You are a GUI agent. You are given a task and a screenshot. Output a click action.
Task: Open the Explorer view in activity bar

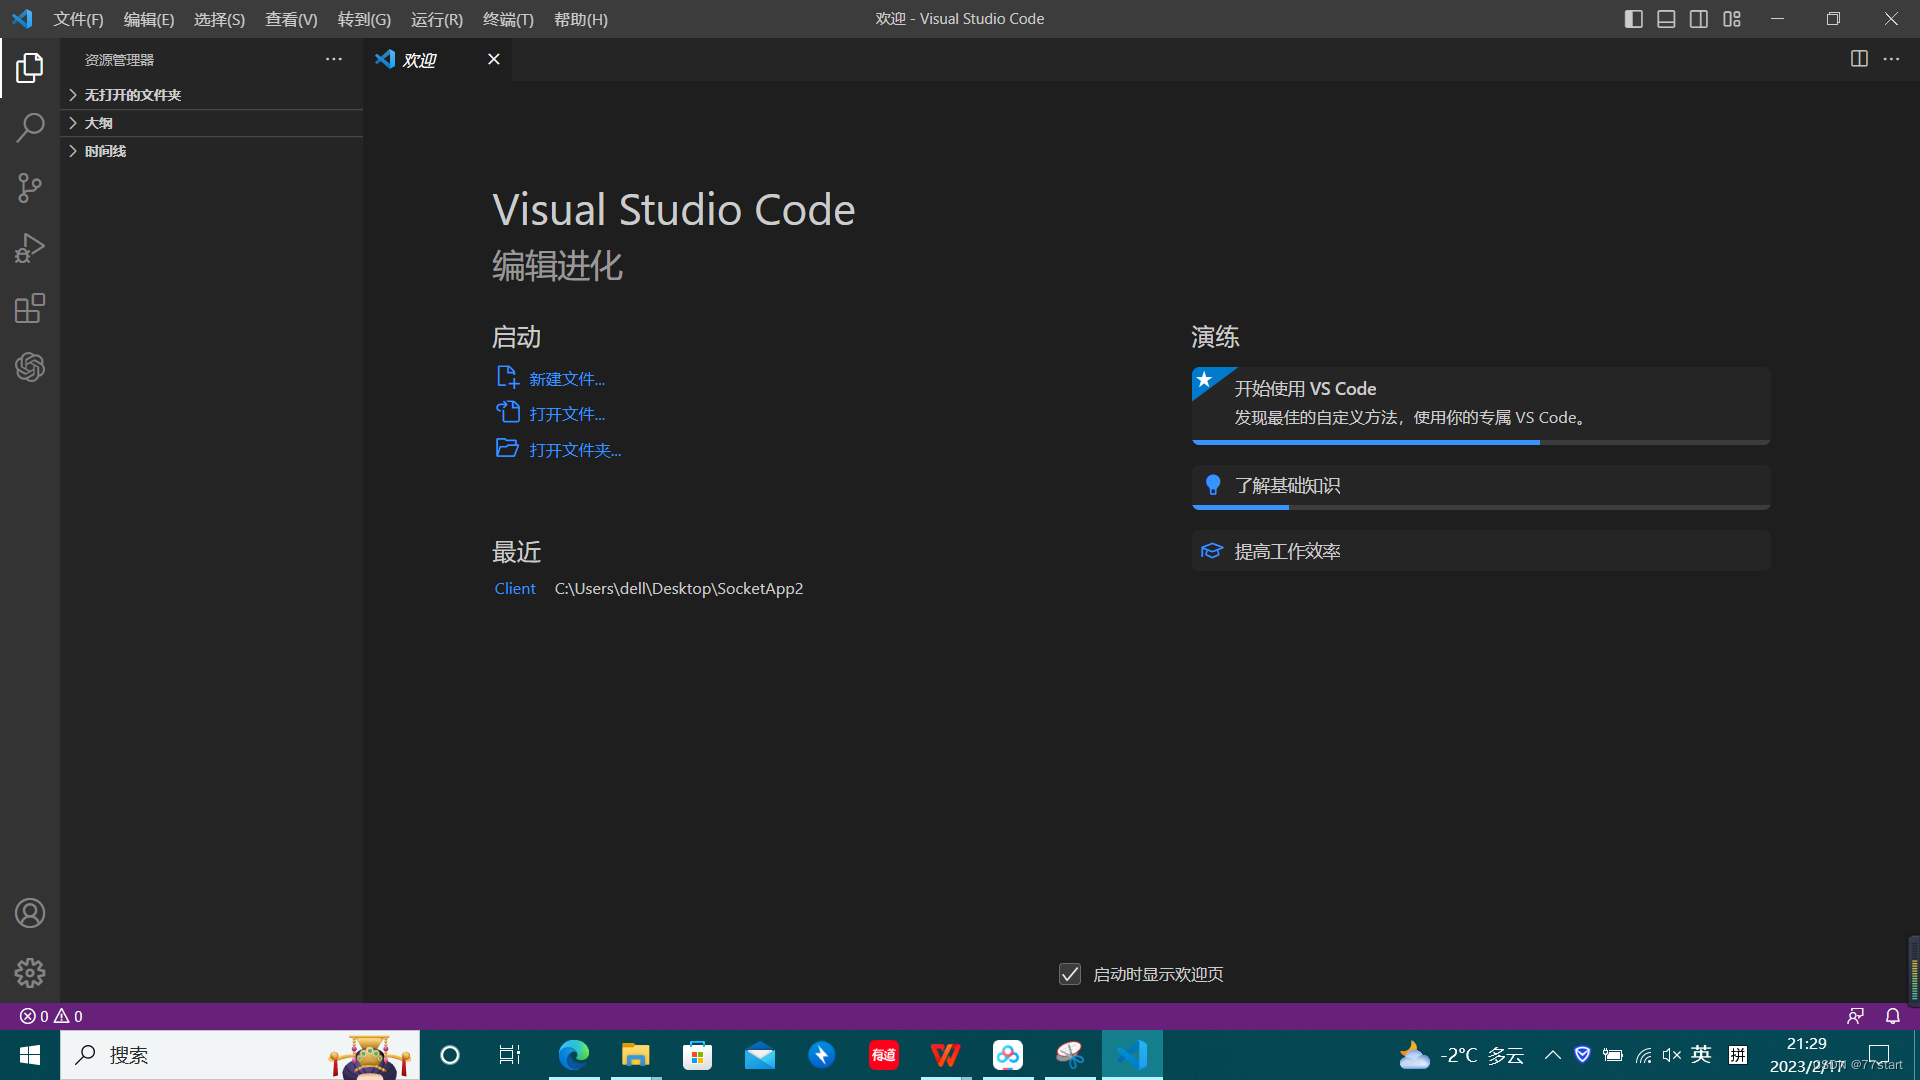click(30, 68)
